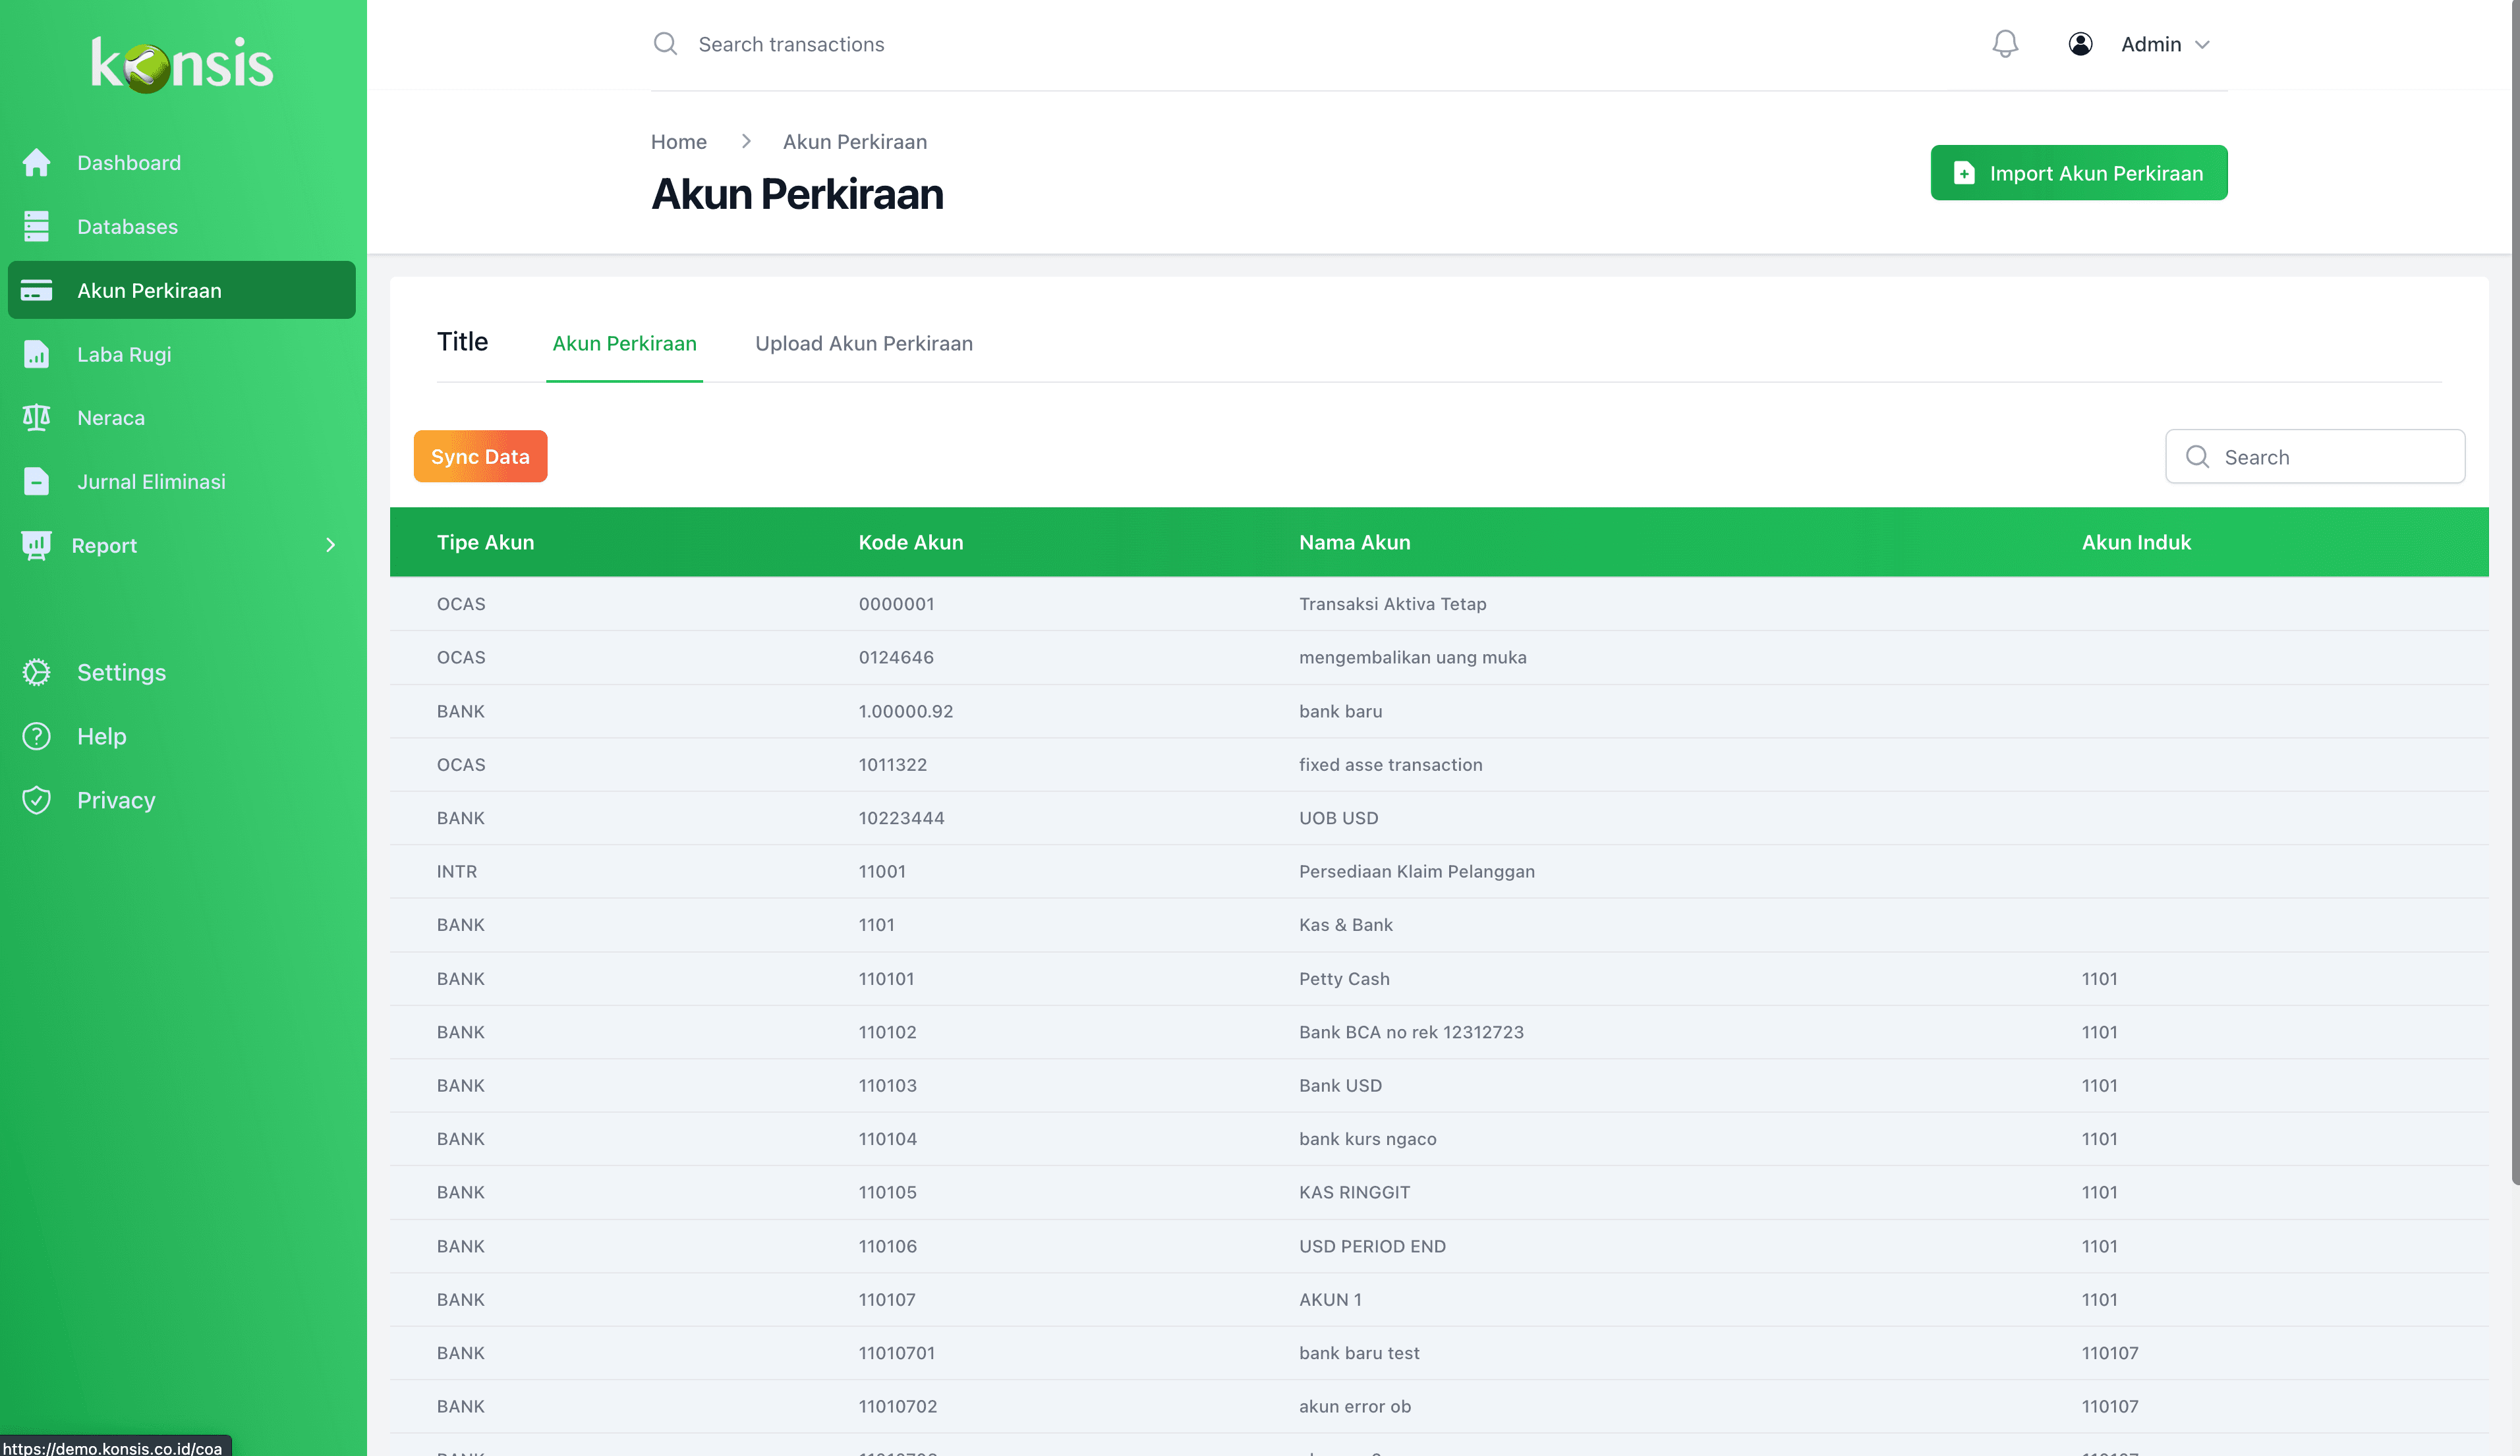The height and width of the screenshot is (1456, 2520).
Task: Open notifications bell icon
Action: click(x=2004, y=44)
